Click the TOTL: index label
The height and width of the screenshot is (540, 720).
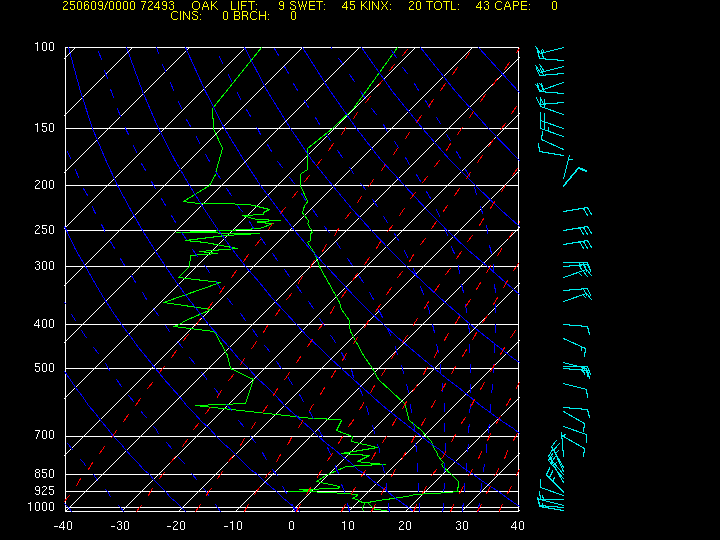click(x=443, y=6)
